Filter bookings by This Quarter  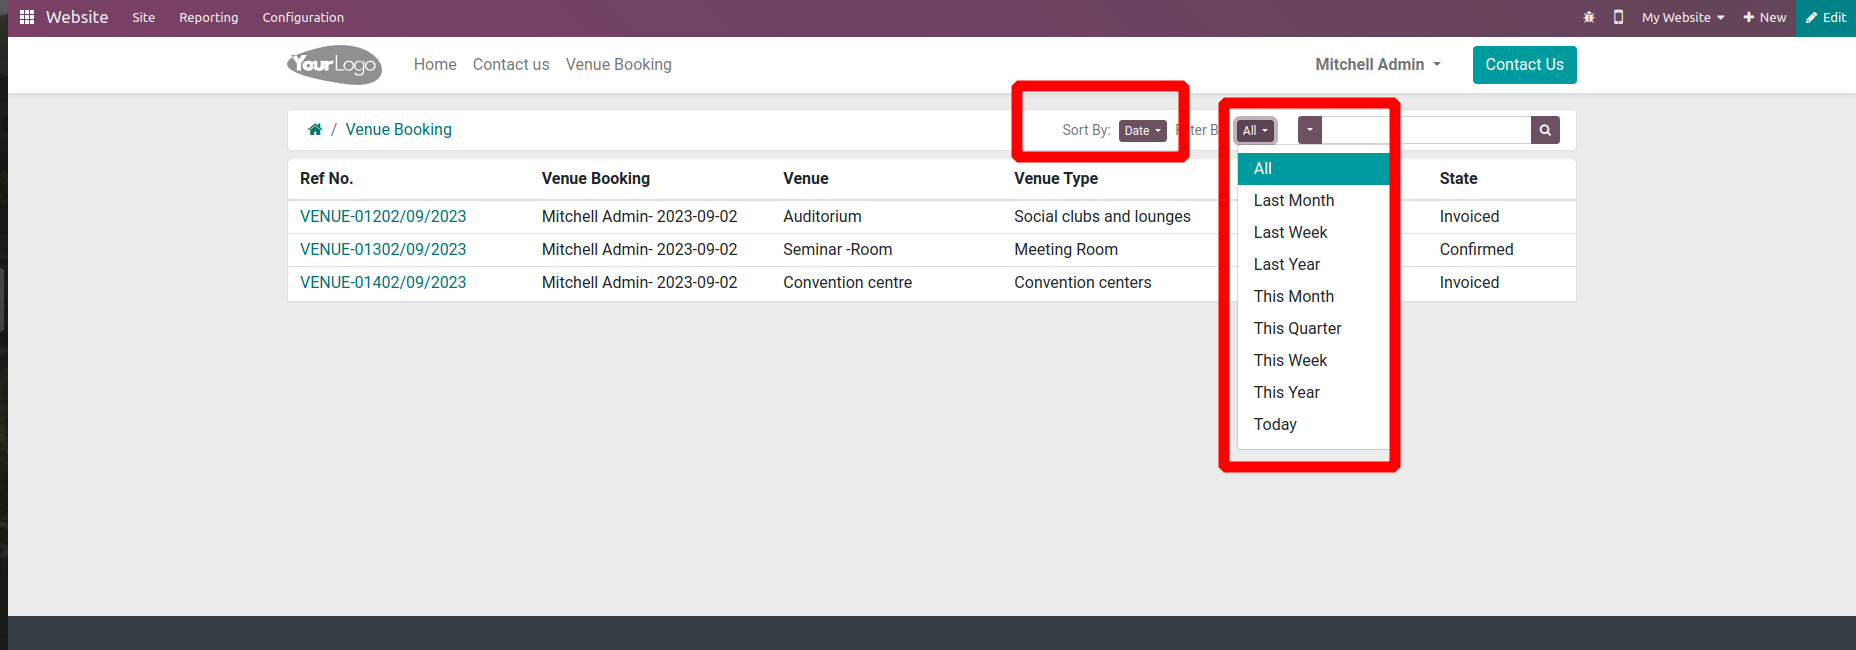[1314, 329]
